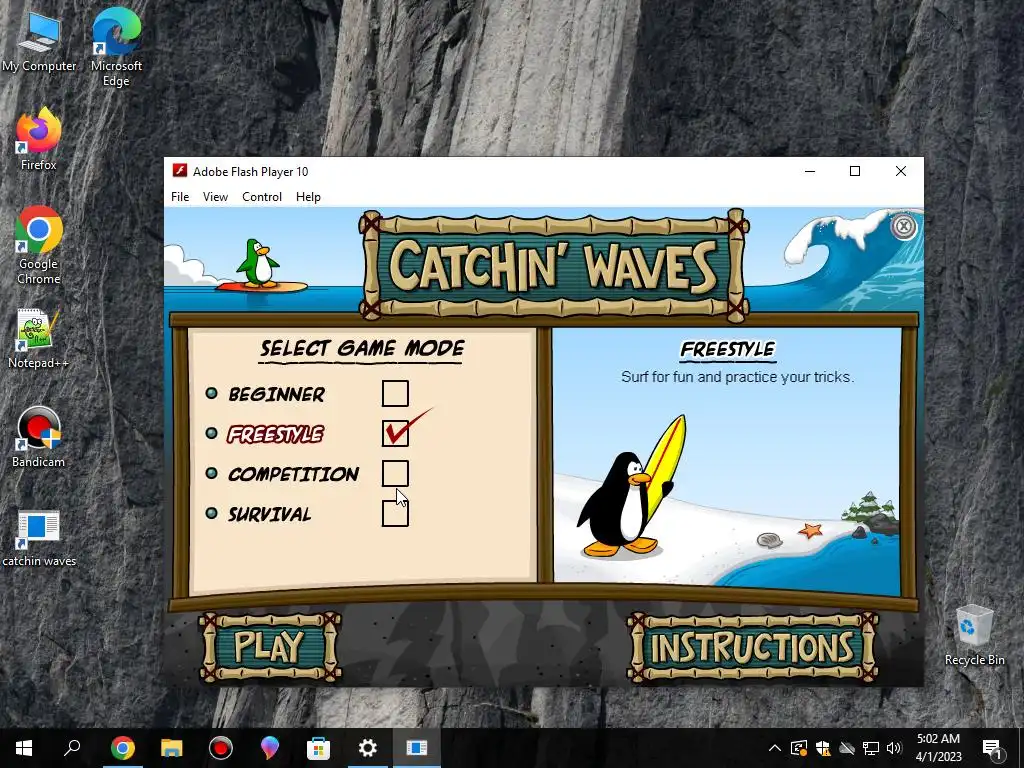Open taskbar search magnifier
The image size is (1024, 768).
(72, 748)
